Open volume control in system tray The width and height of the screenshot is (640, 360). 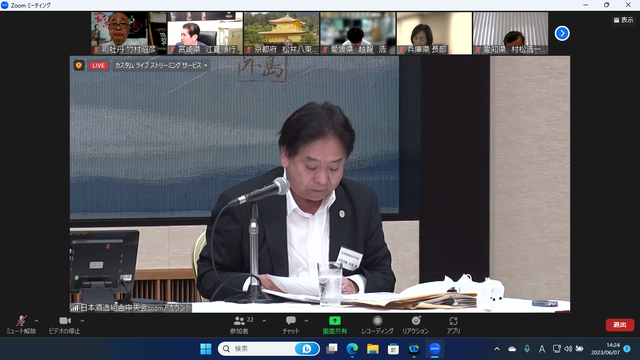tap(568, 349)
